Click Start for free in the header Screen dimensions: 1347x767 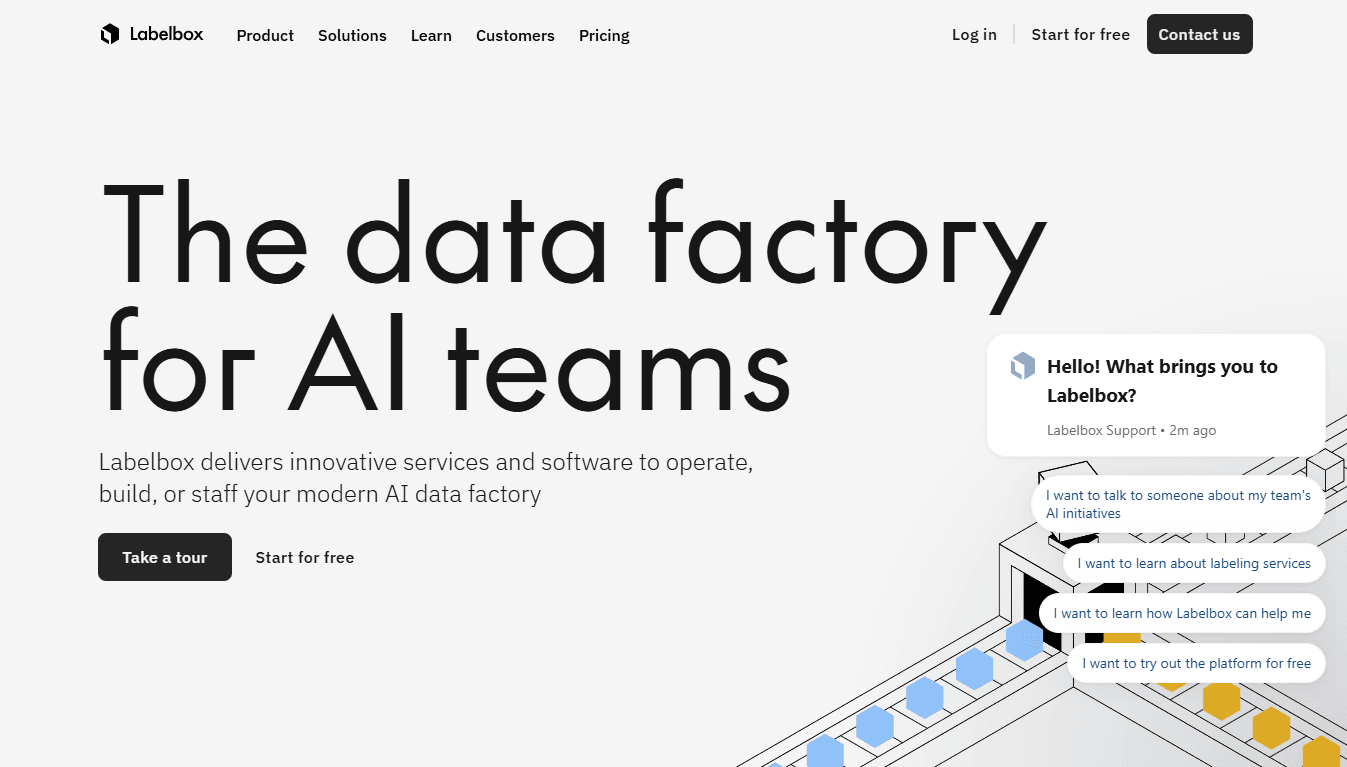click(x=1080, y=35)
